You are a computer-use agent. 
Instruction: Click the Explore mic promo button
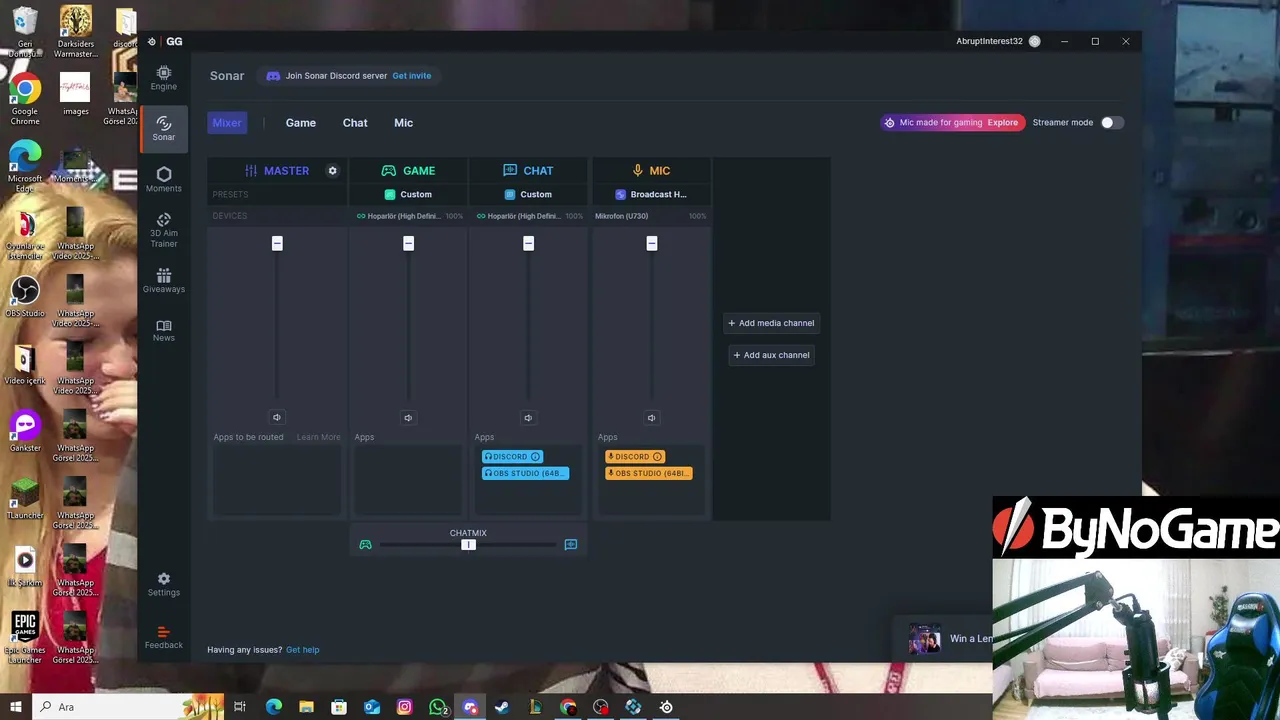point(1003,123)
